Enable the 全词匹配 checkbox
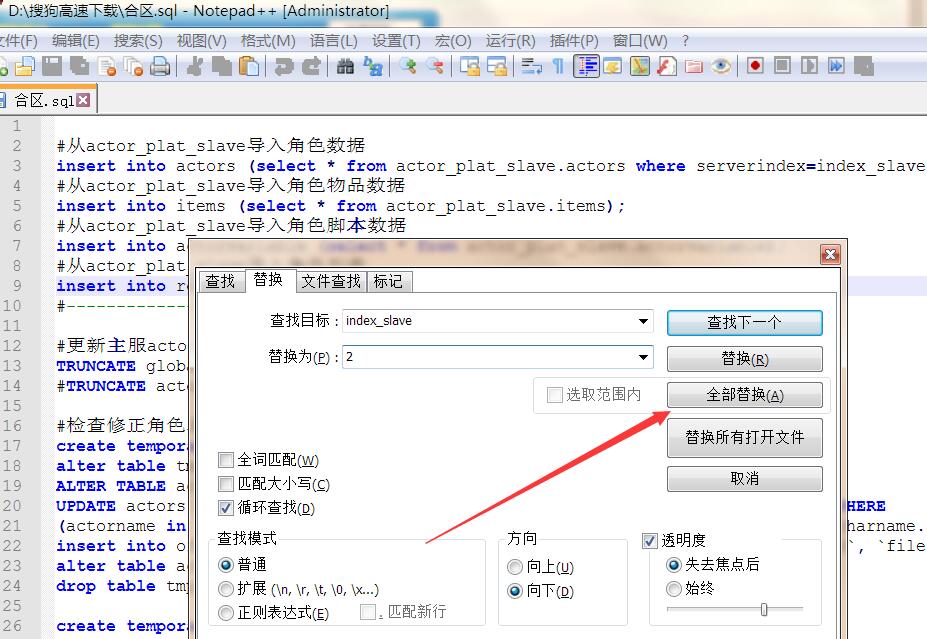 pyautogui.click(x=226, y=460)
